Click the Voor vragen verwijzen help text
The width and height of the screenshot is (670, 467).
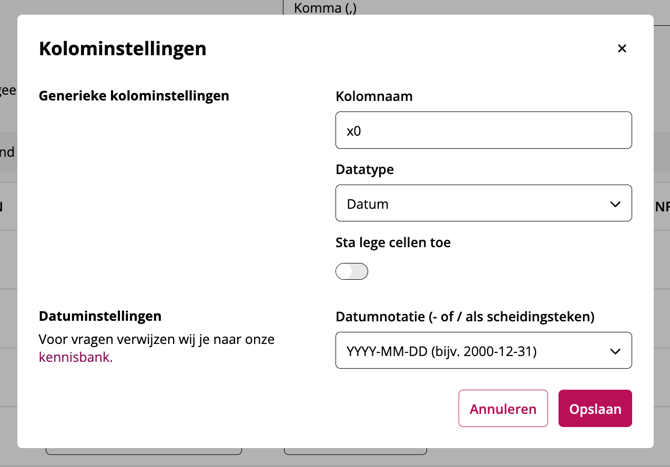[156, 339]
